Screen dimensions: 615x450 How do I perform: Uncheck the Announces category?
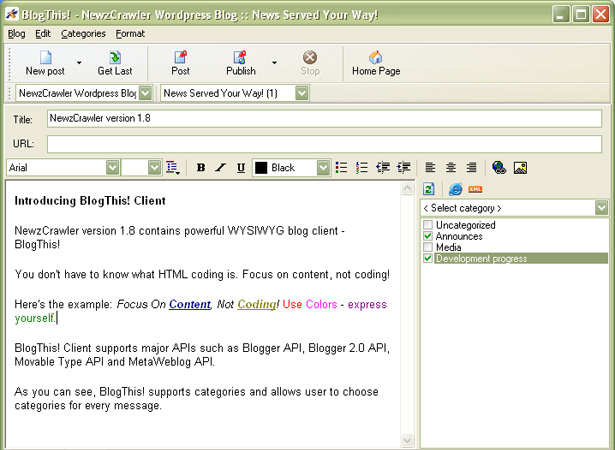(428, 237)
